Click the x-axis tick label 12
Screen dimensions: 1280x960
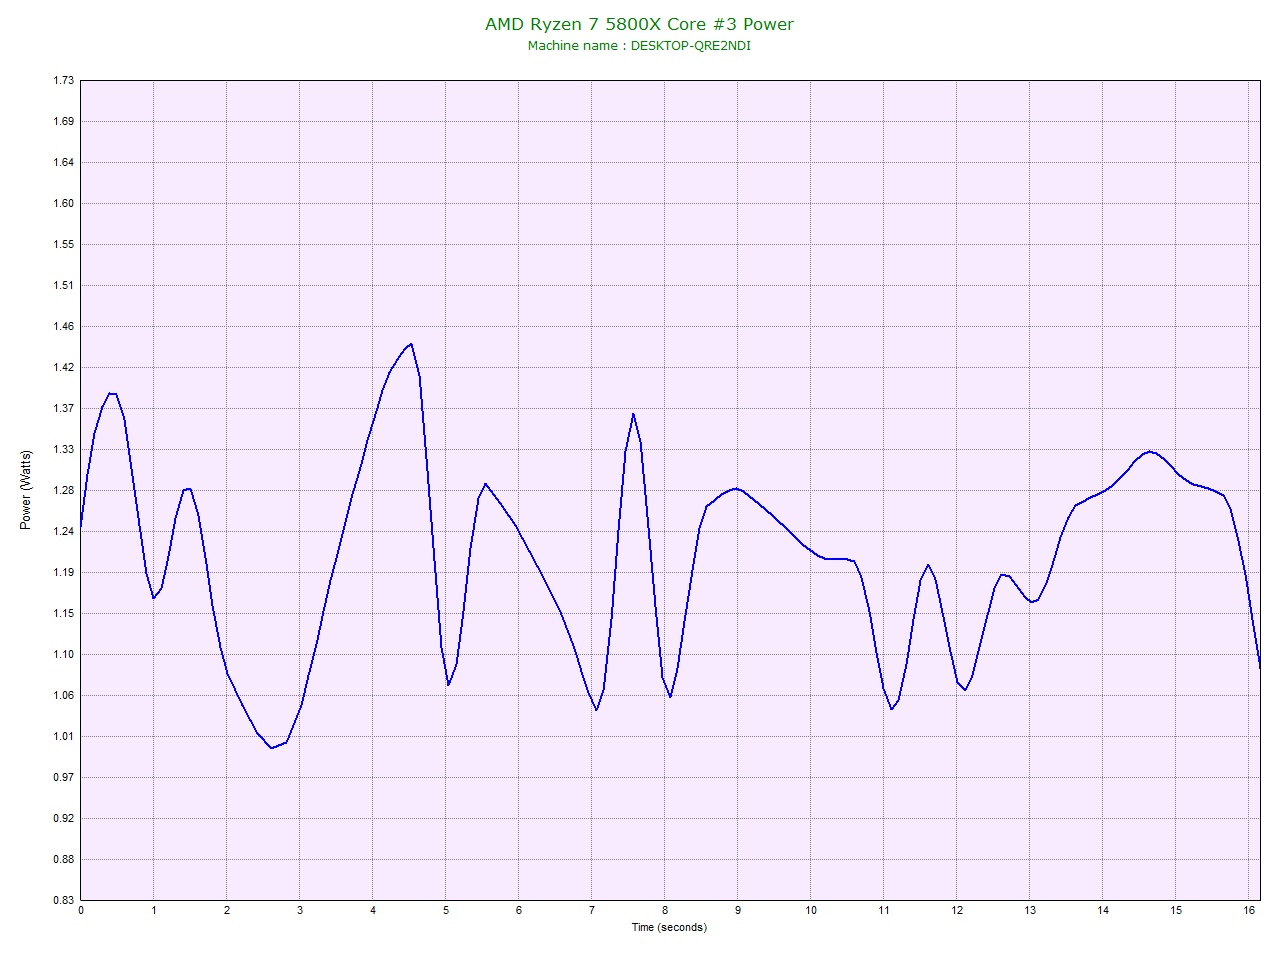(x=956, y=910)
